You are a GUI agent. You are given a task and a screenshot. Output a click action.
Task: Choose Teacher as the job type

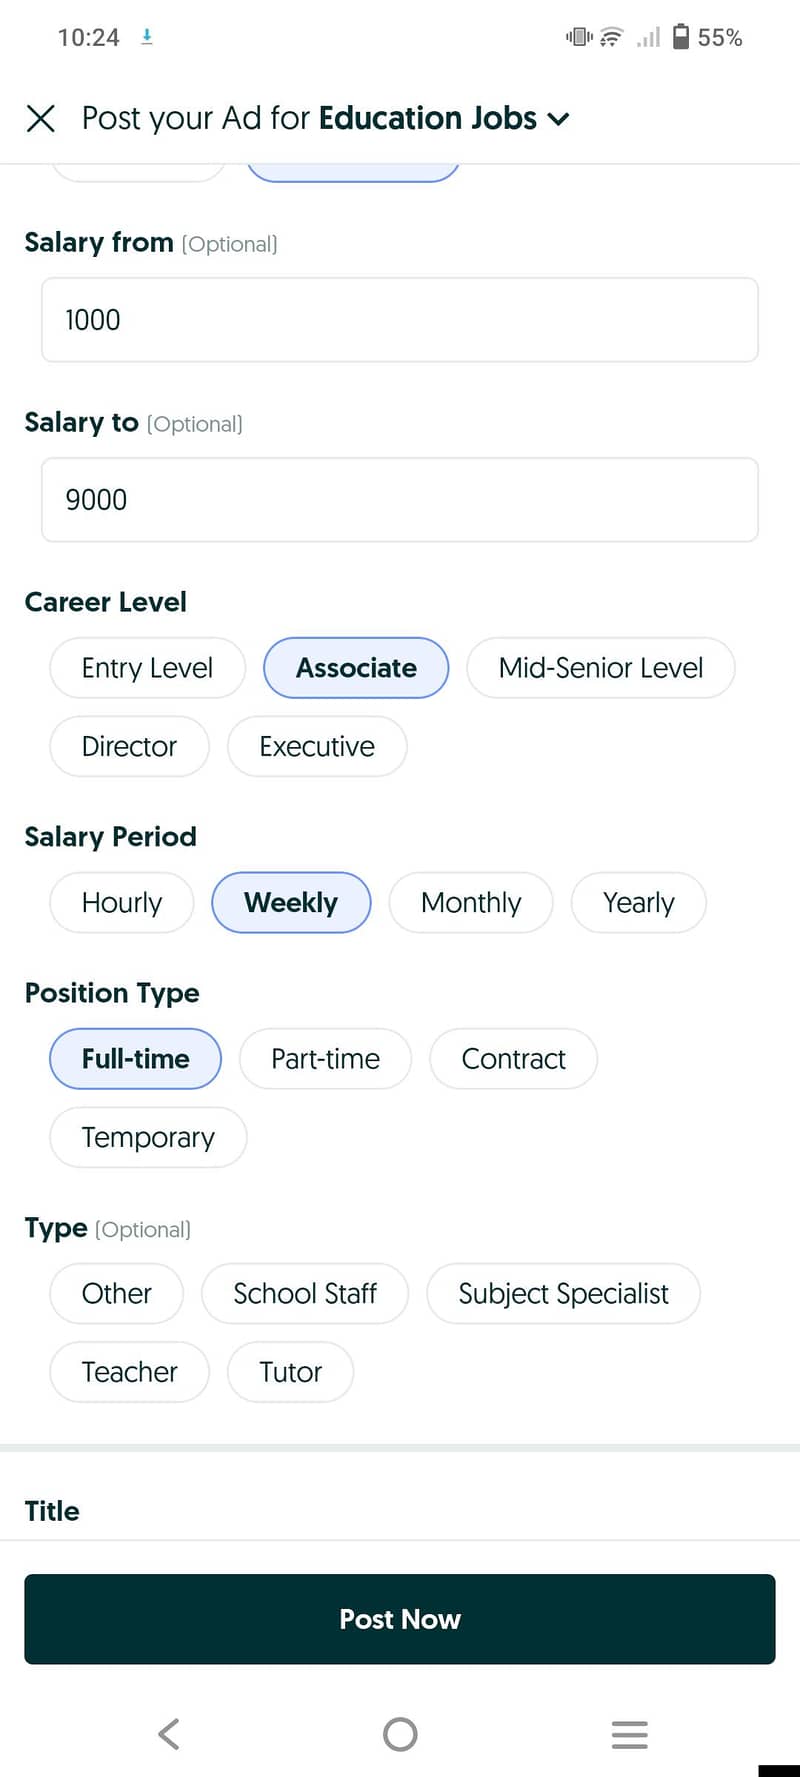pos(130,1372)
